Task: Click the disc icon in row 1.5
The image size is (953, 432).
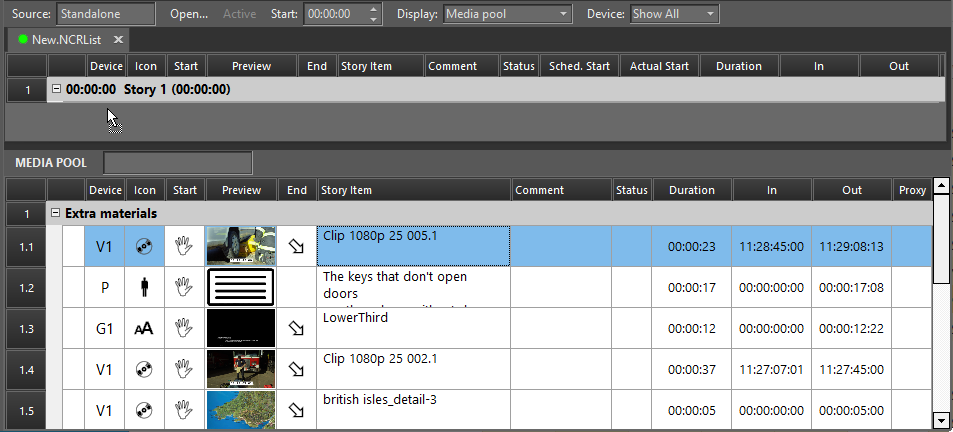Action: point(145,410)
